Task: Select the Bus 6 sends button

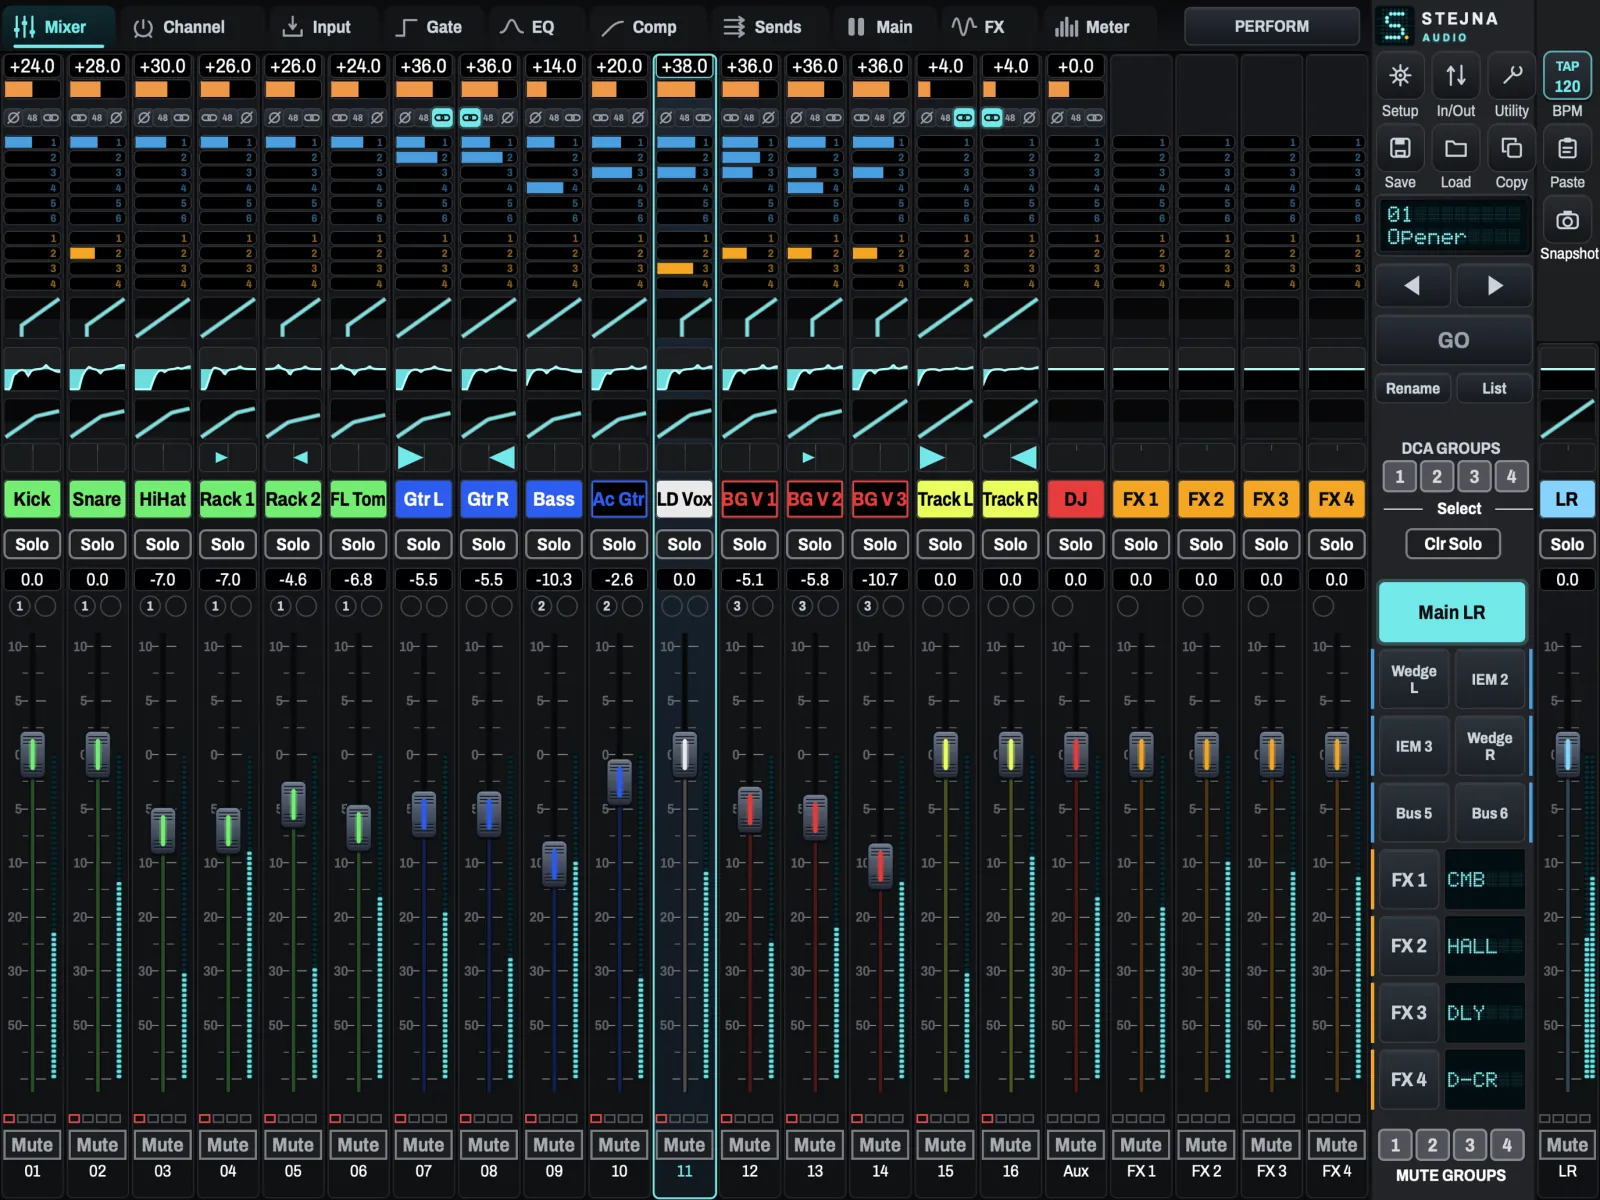Action: coord(1489,813)
